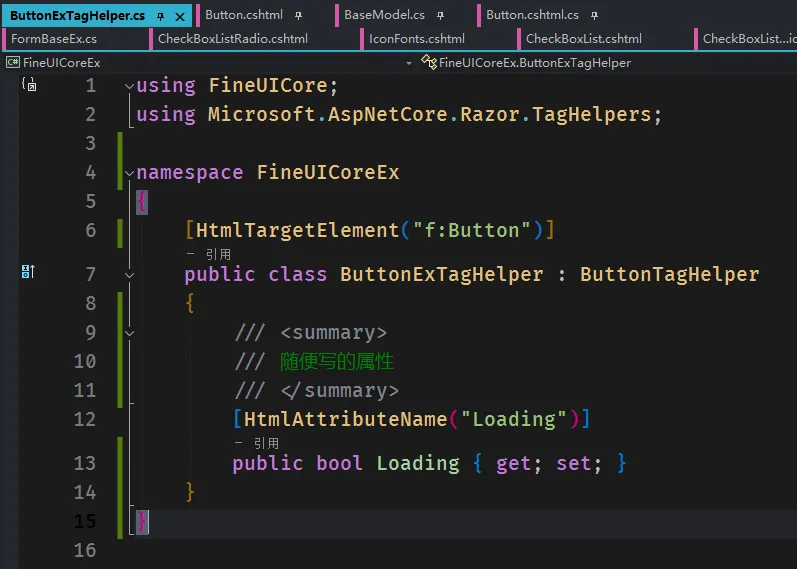Click the references CodeLens above class ButtonExTagHelper
Viewport: 797px width, 569px height.
(x=208, y=254)
